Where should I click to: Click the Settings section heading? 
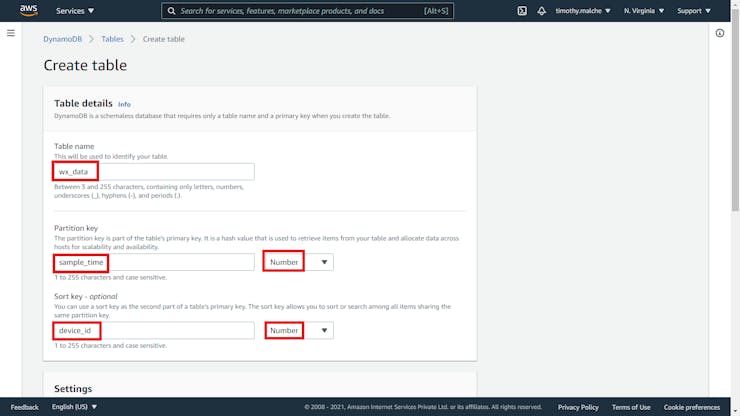click(x=73, y=389)
